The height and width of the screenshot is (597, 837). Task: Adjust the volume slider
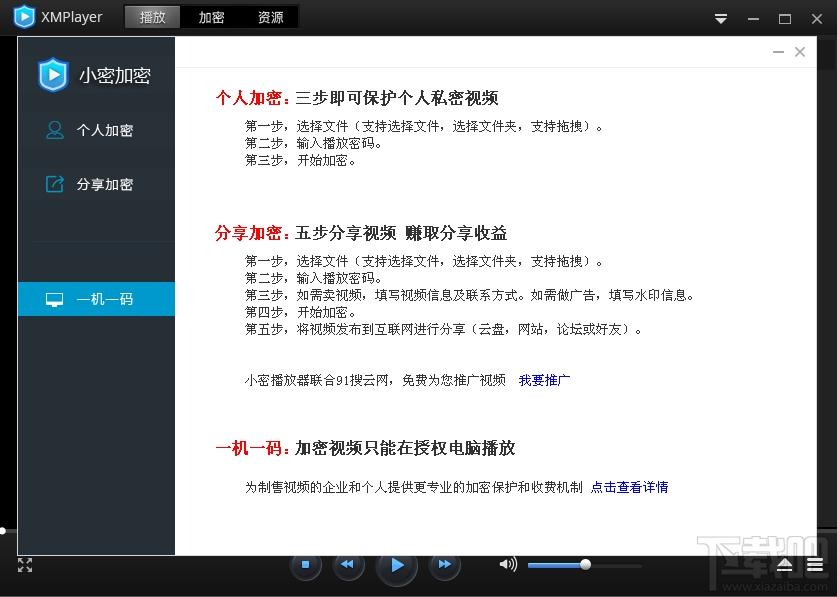584,565
